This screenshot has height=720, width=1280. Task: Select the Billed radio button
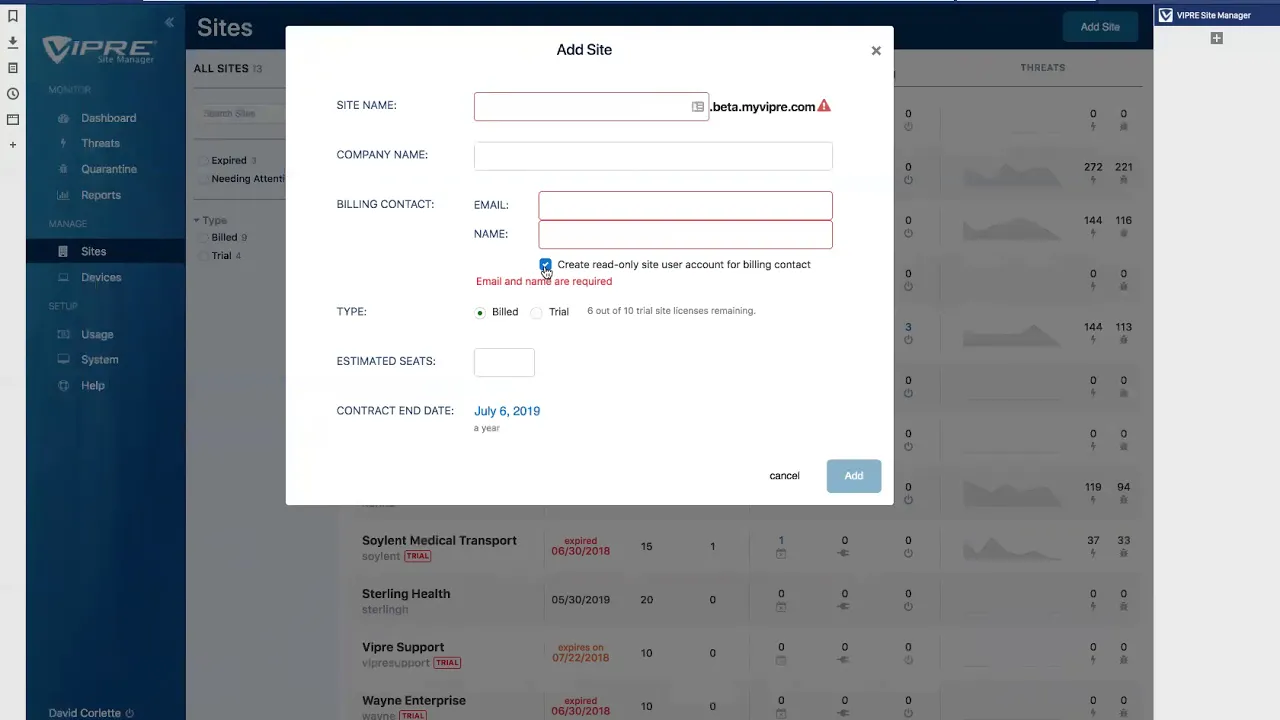coord(480,312)
